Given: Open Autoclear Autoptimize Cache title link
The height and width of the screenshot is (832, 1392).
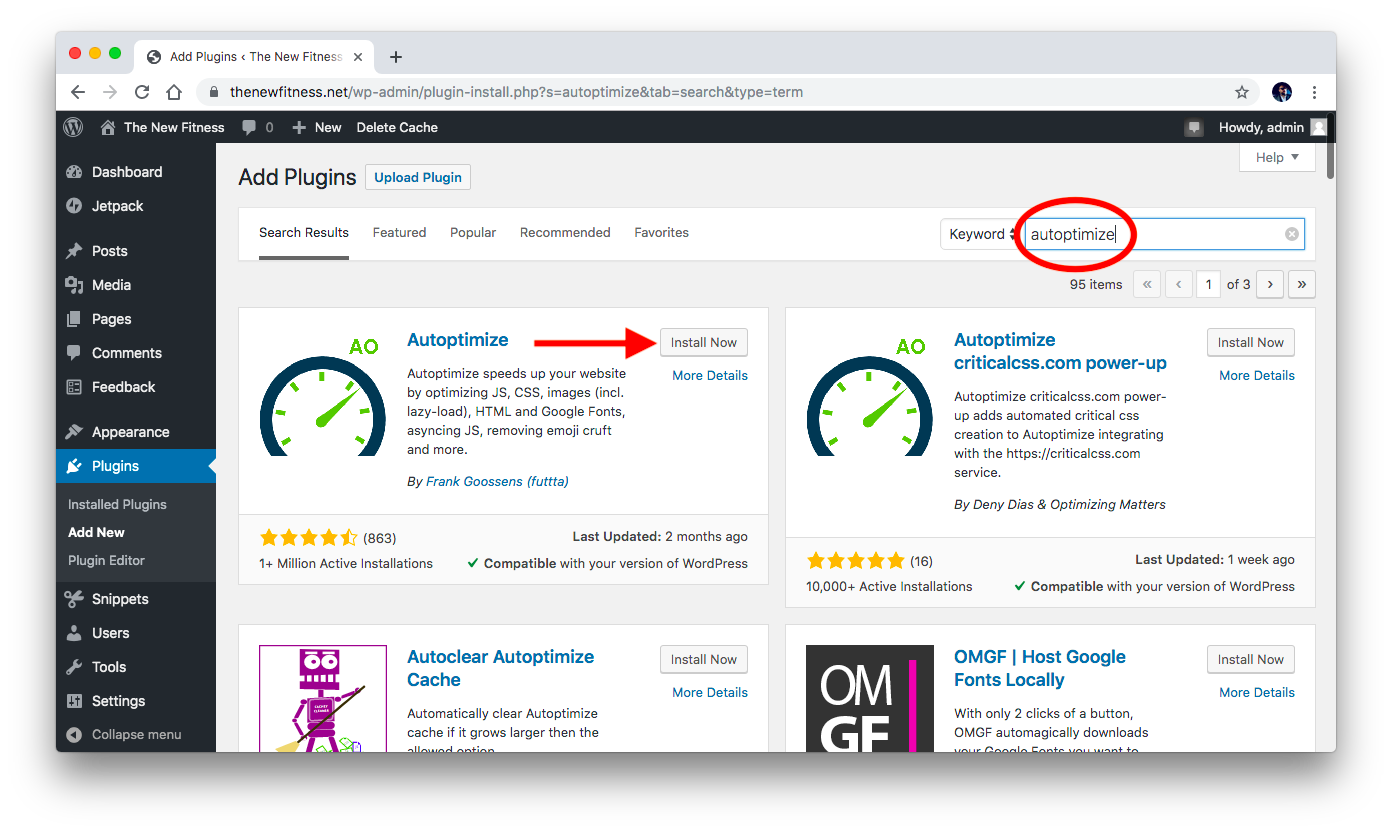Looking at the screenshot, I should [501, 668].
